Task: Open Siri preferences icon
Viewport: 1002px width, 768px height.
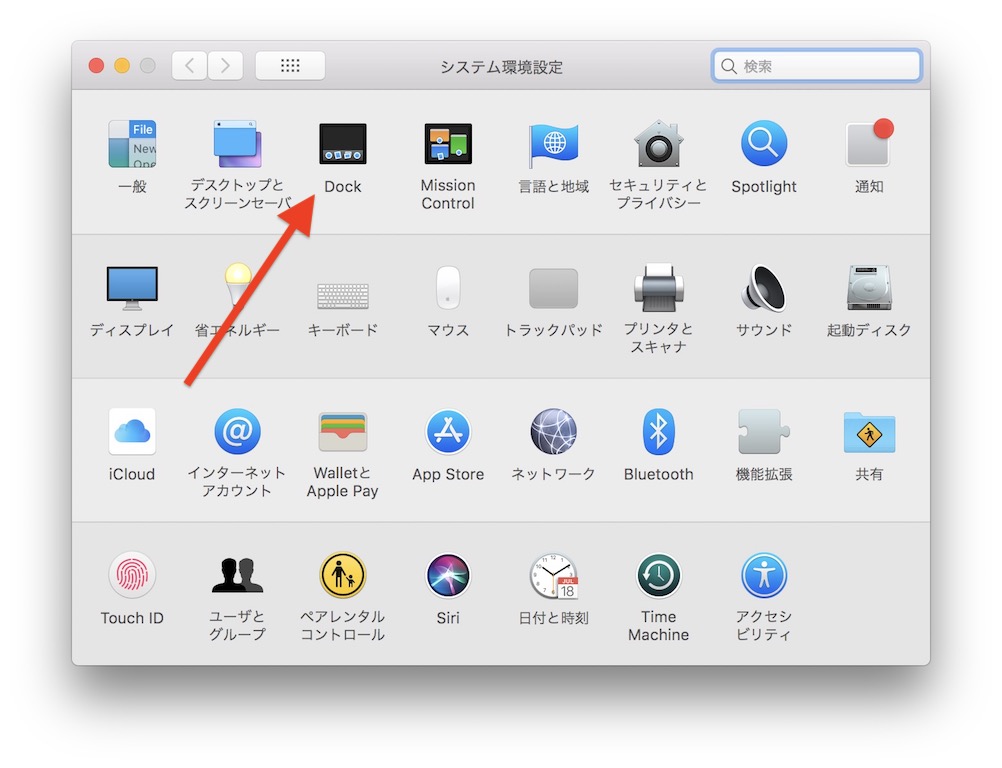Action: (448, 575)
